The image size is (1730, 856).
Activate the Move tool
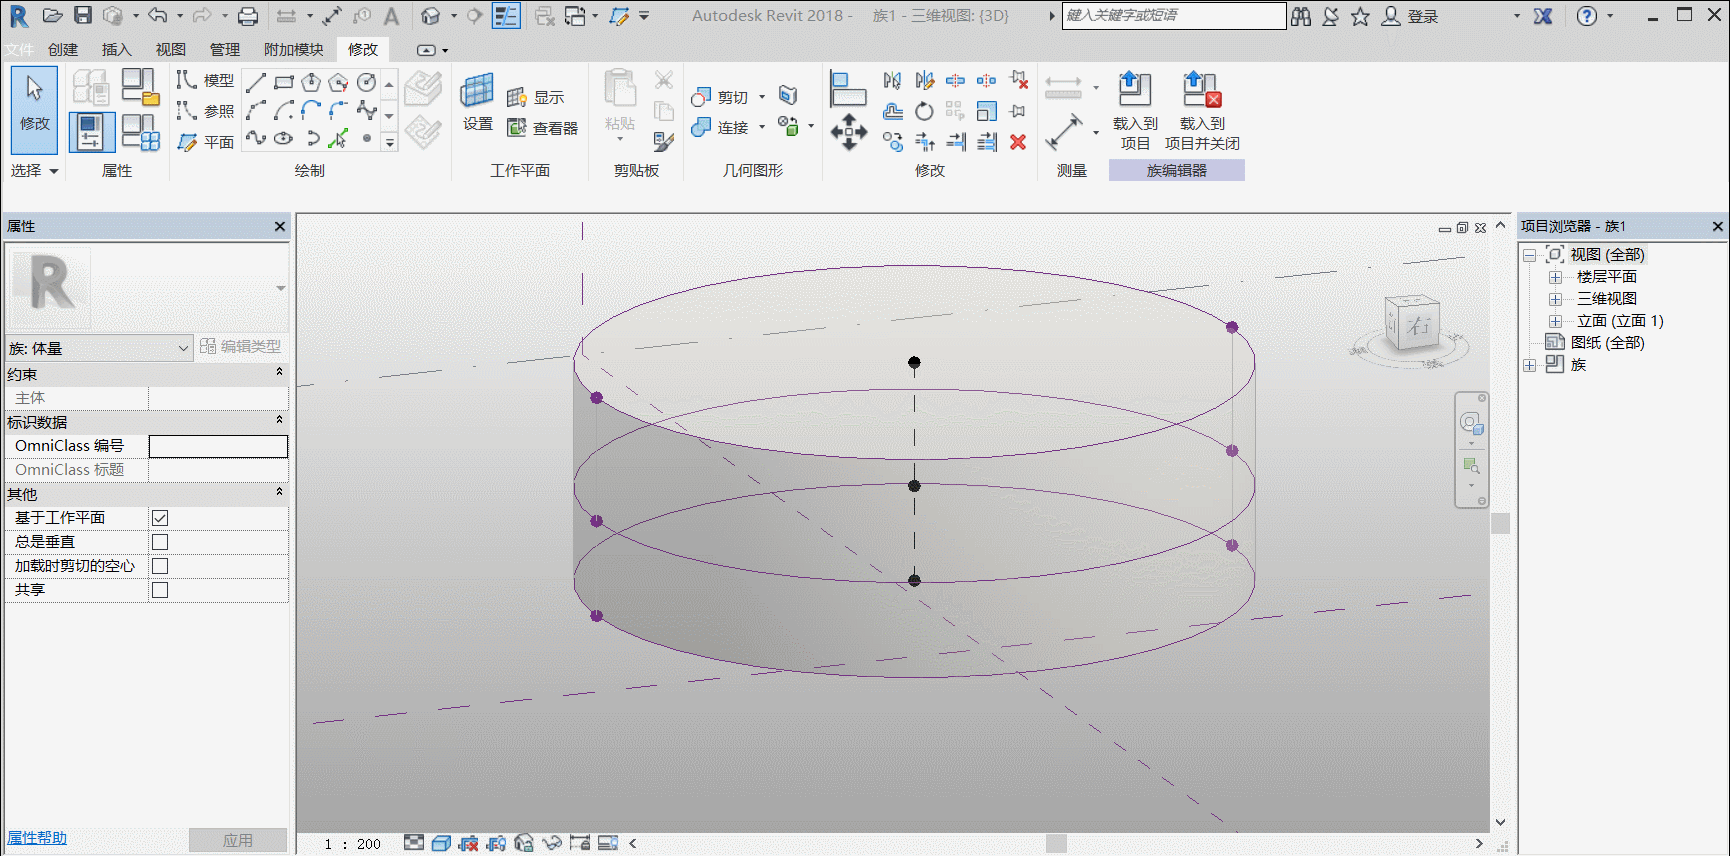pyautogui.click(x=848, y=132)
